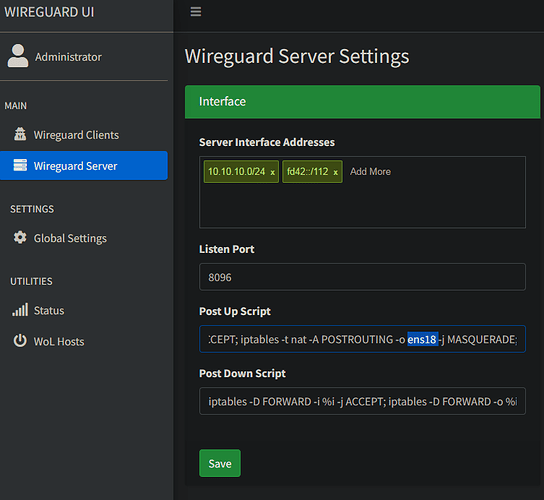This screenshot has width=544, height=500.
Task: Click the Listen Port label
Action: coord(227,249)
